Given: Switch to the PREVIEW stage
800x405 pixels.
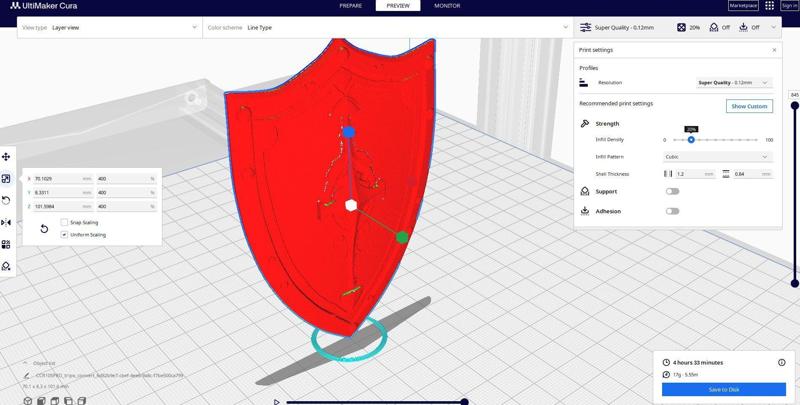Looking at the screenshot, I should point(398,6).
